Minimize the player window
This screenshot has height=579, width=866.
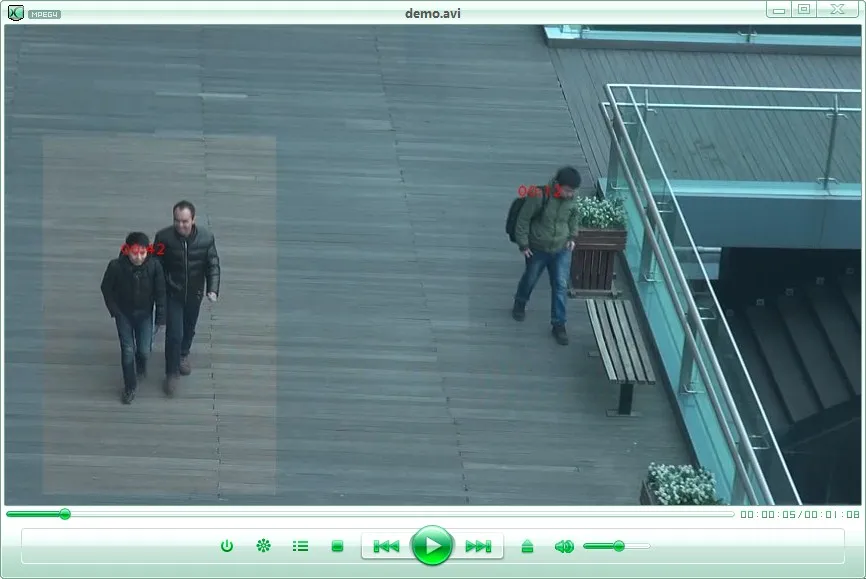[779, 9]
